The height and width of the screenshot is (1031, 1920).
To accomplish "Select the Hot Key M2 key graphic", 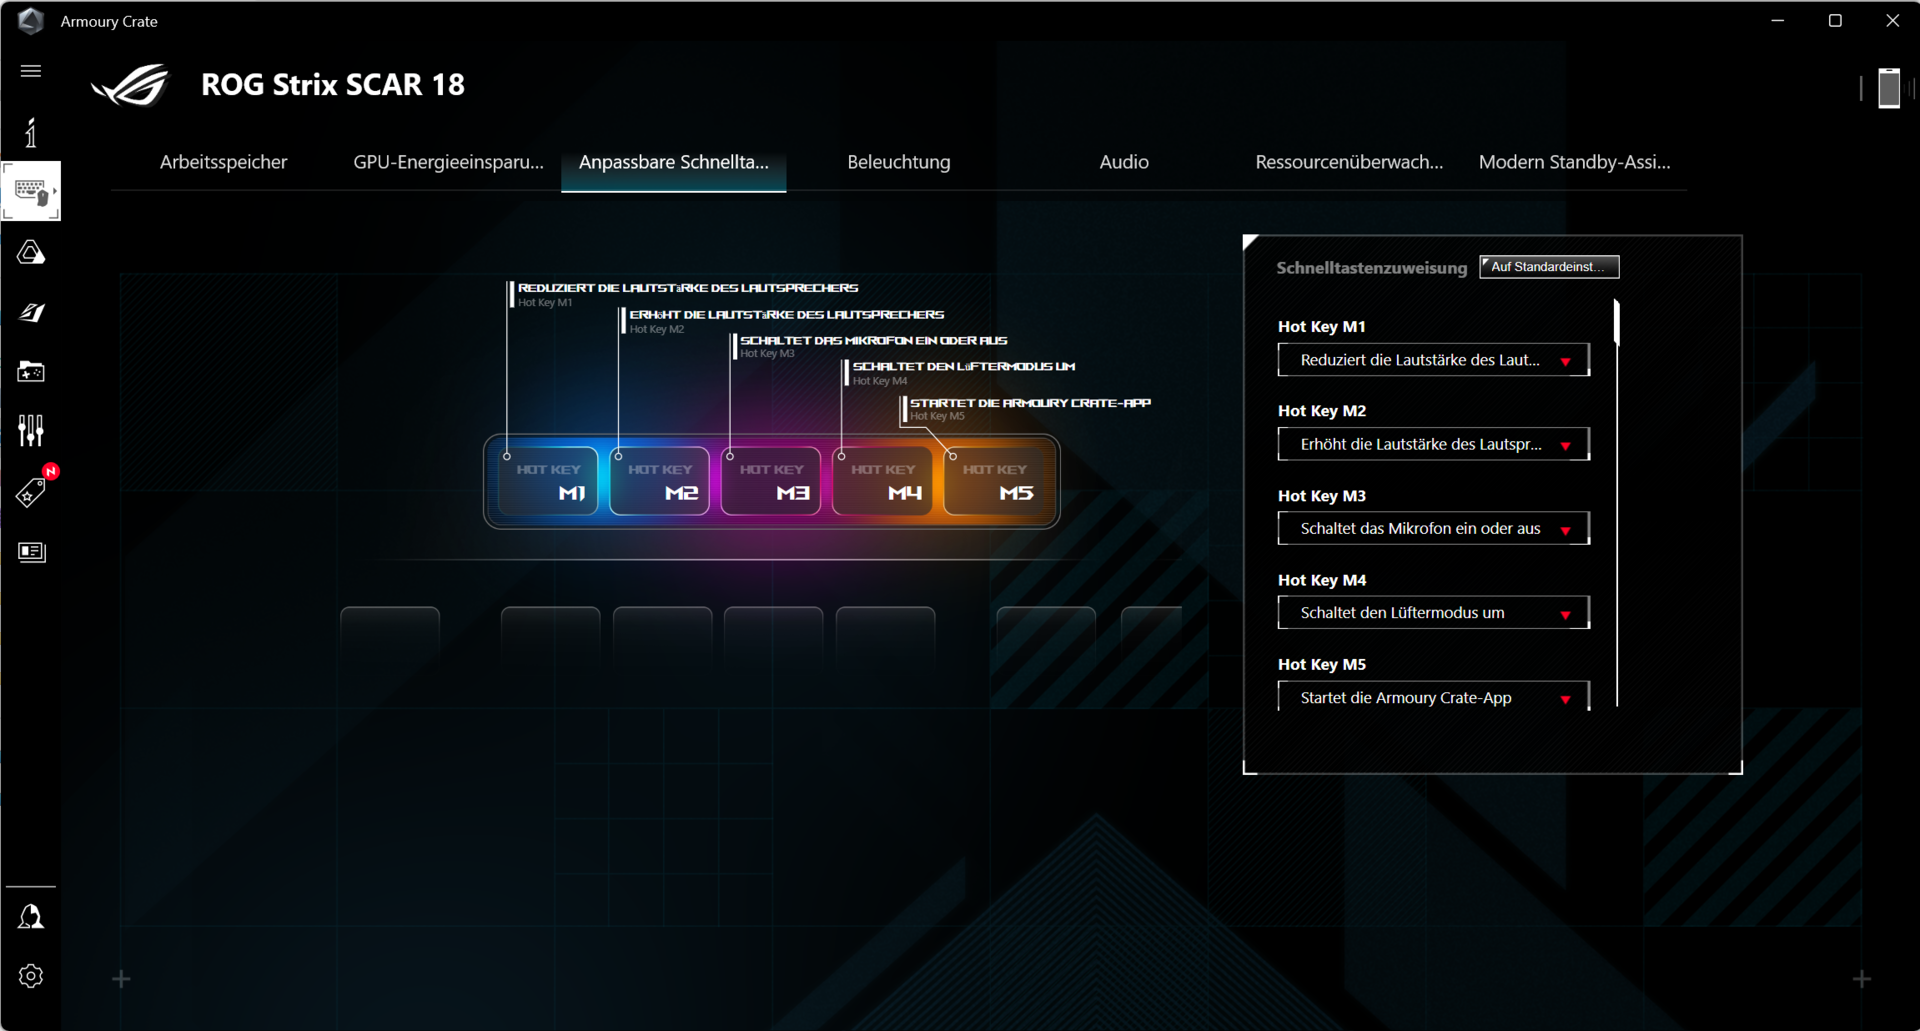I will 660,482.
